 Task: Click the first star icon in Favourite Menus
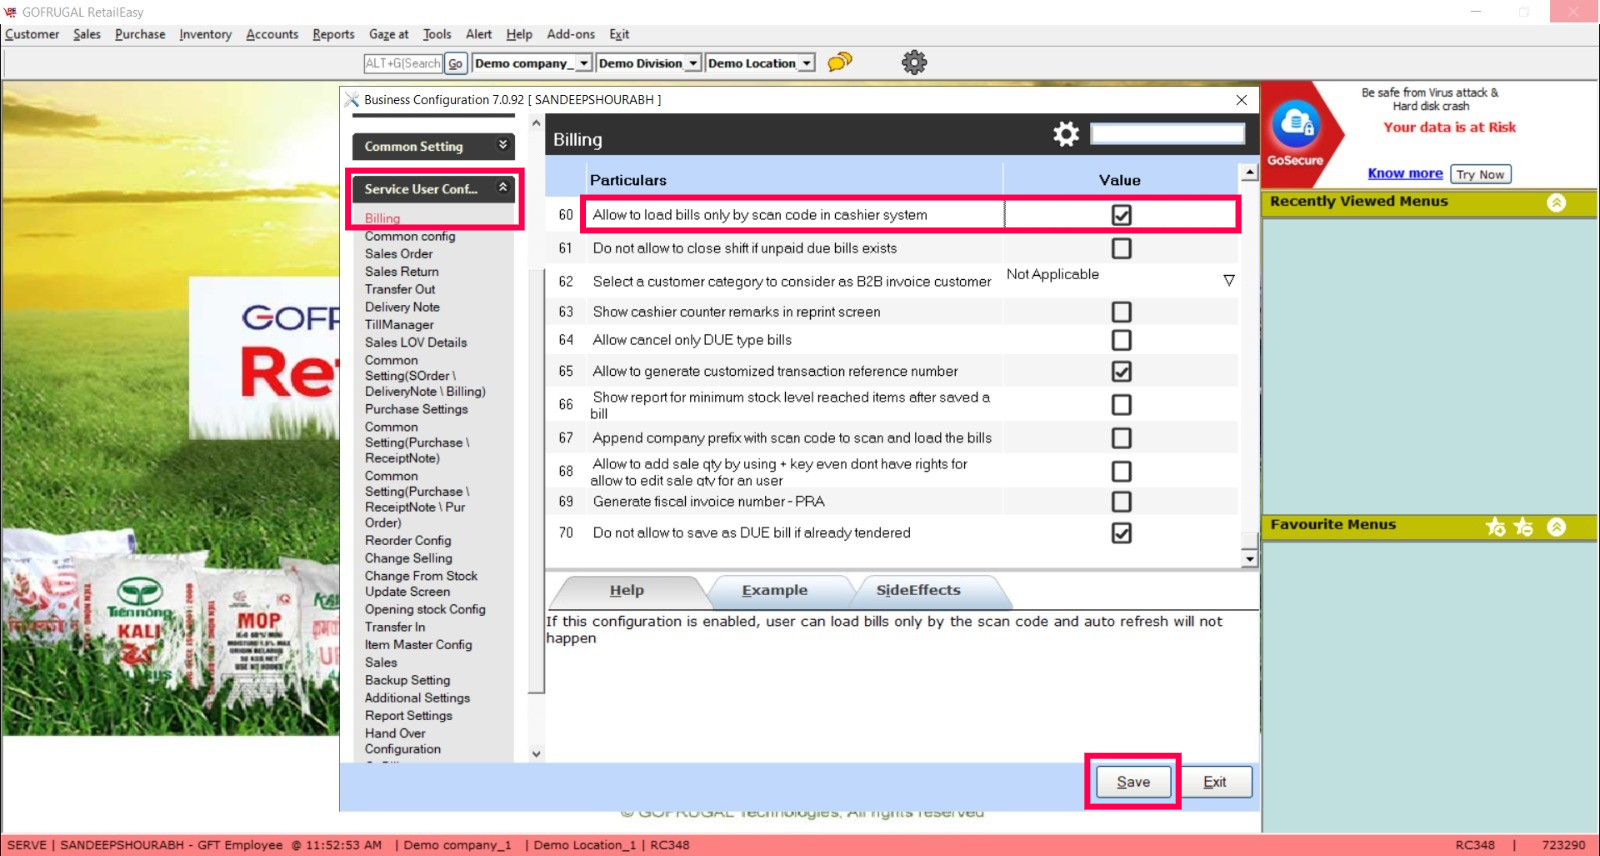pyautogui.click(x=1496, y=526)
